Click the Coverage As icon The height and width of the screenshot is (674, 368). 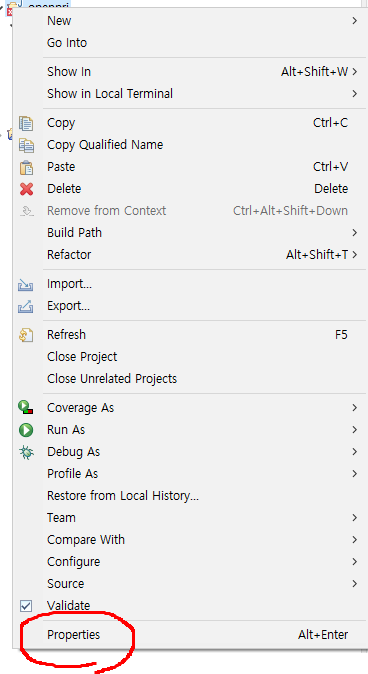pyautogui.click(x=26, y=407)
